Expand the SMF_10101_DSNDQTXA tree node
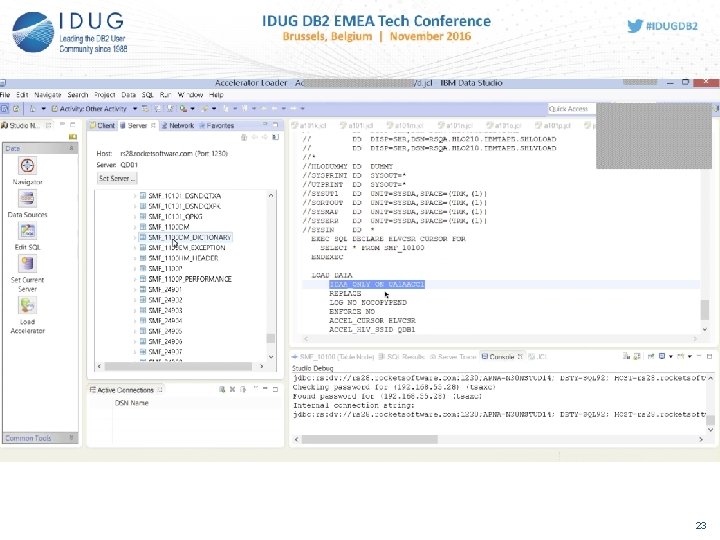Screen dimensions: 720x540 coord(135,196)
